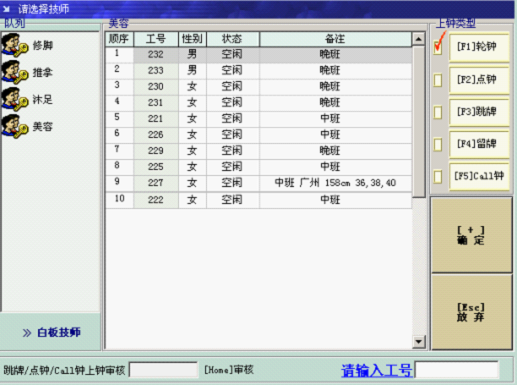Select the 推拿 queue icon
The image size is (517, 385).
pos(15,72)
